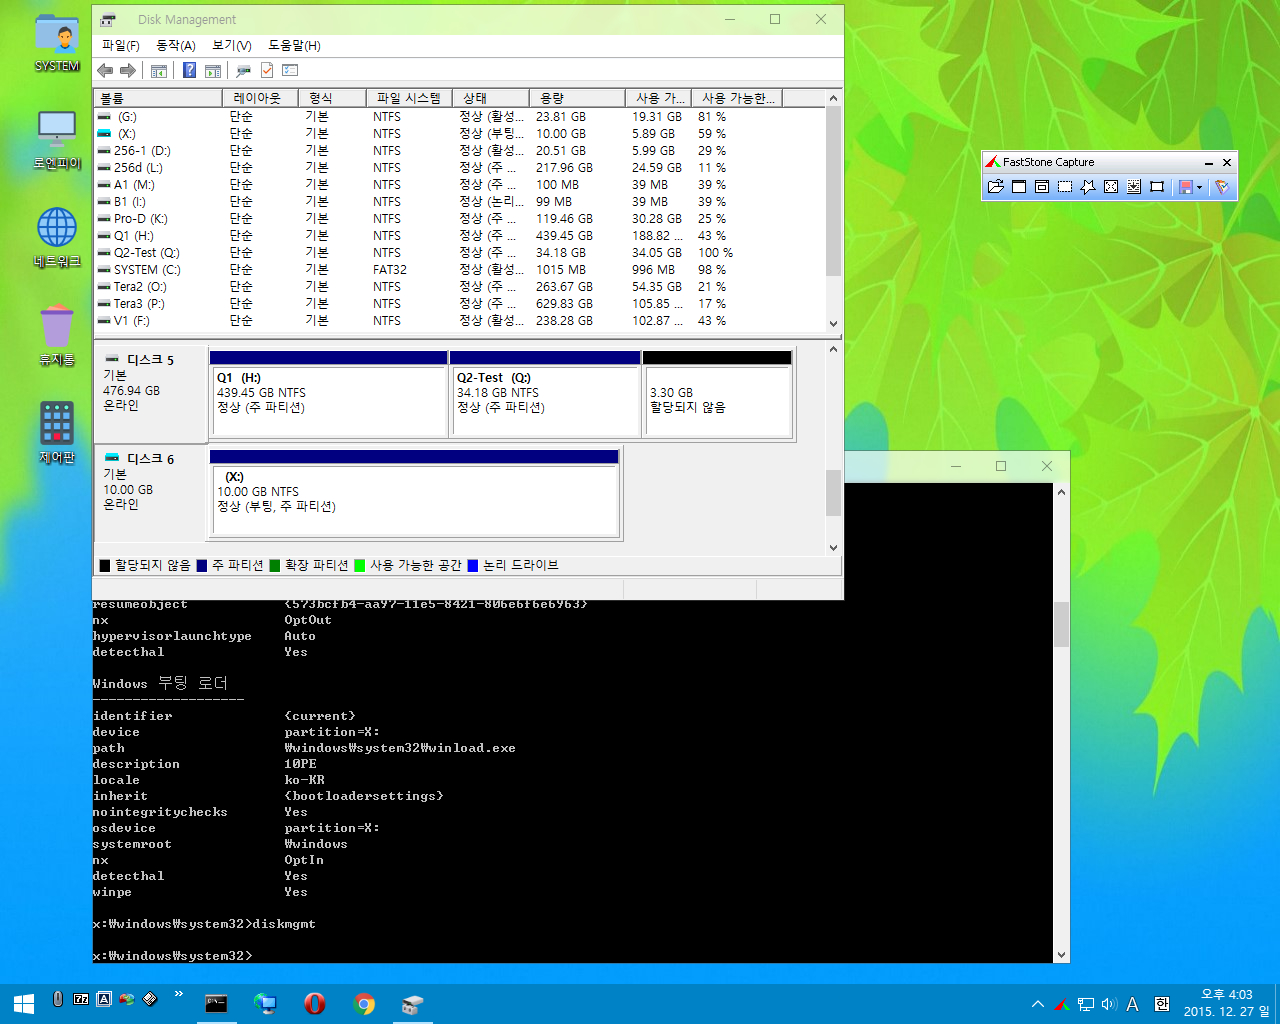Open Command Prompt from taskbar
Image resolution: width=1280 pixels, height=1024 pixels.
pos(216,1003)
